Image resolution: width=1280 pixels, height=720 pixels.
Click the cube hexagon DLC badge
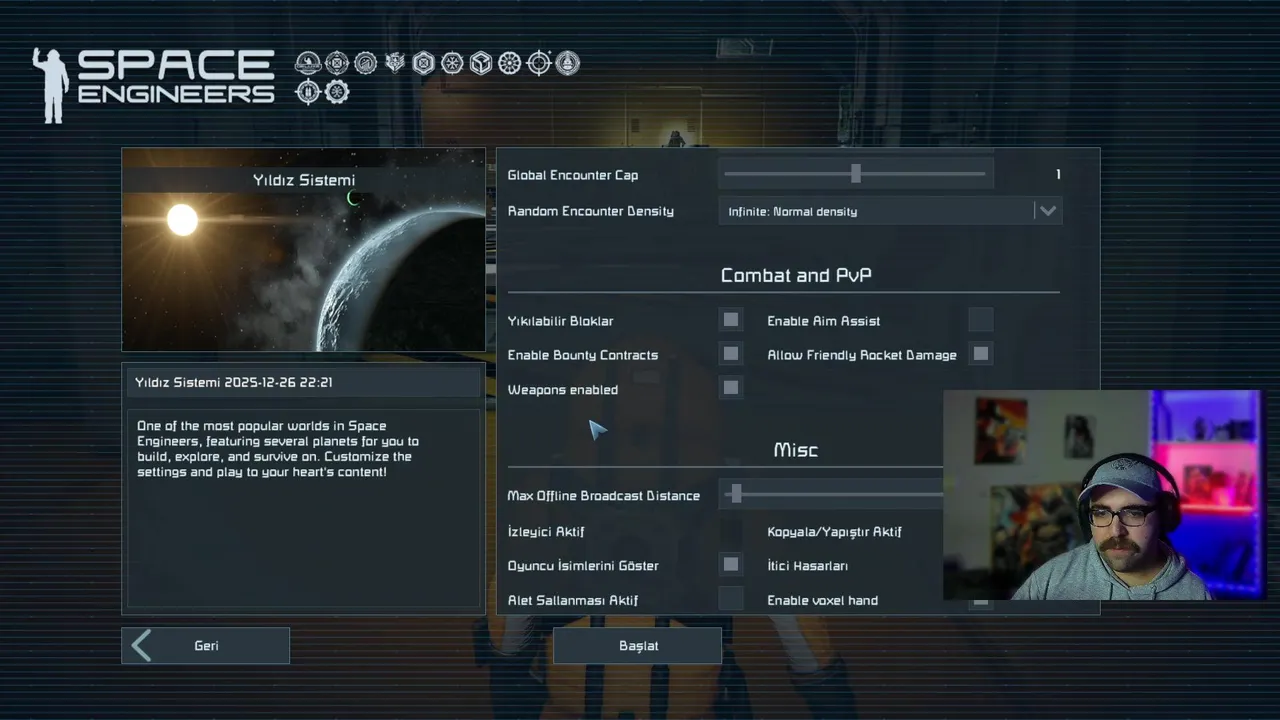pyautogui.click(x=481, y=63)
